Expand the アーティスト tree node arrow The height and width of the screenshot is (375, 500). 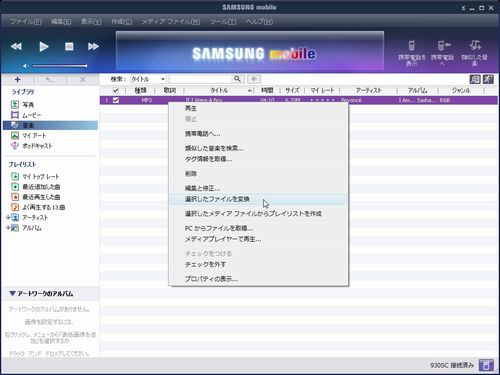click(x=8, y=217)
